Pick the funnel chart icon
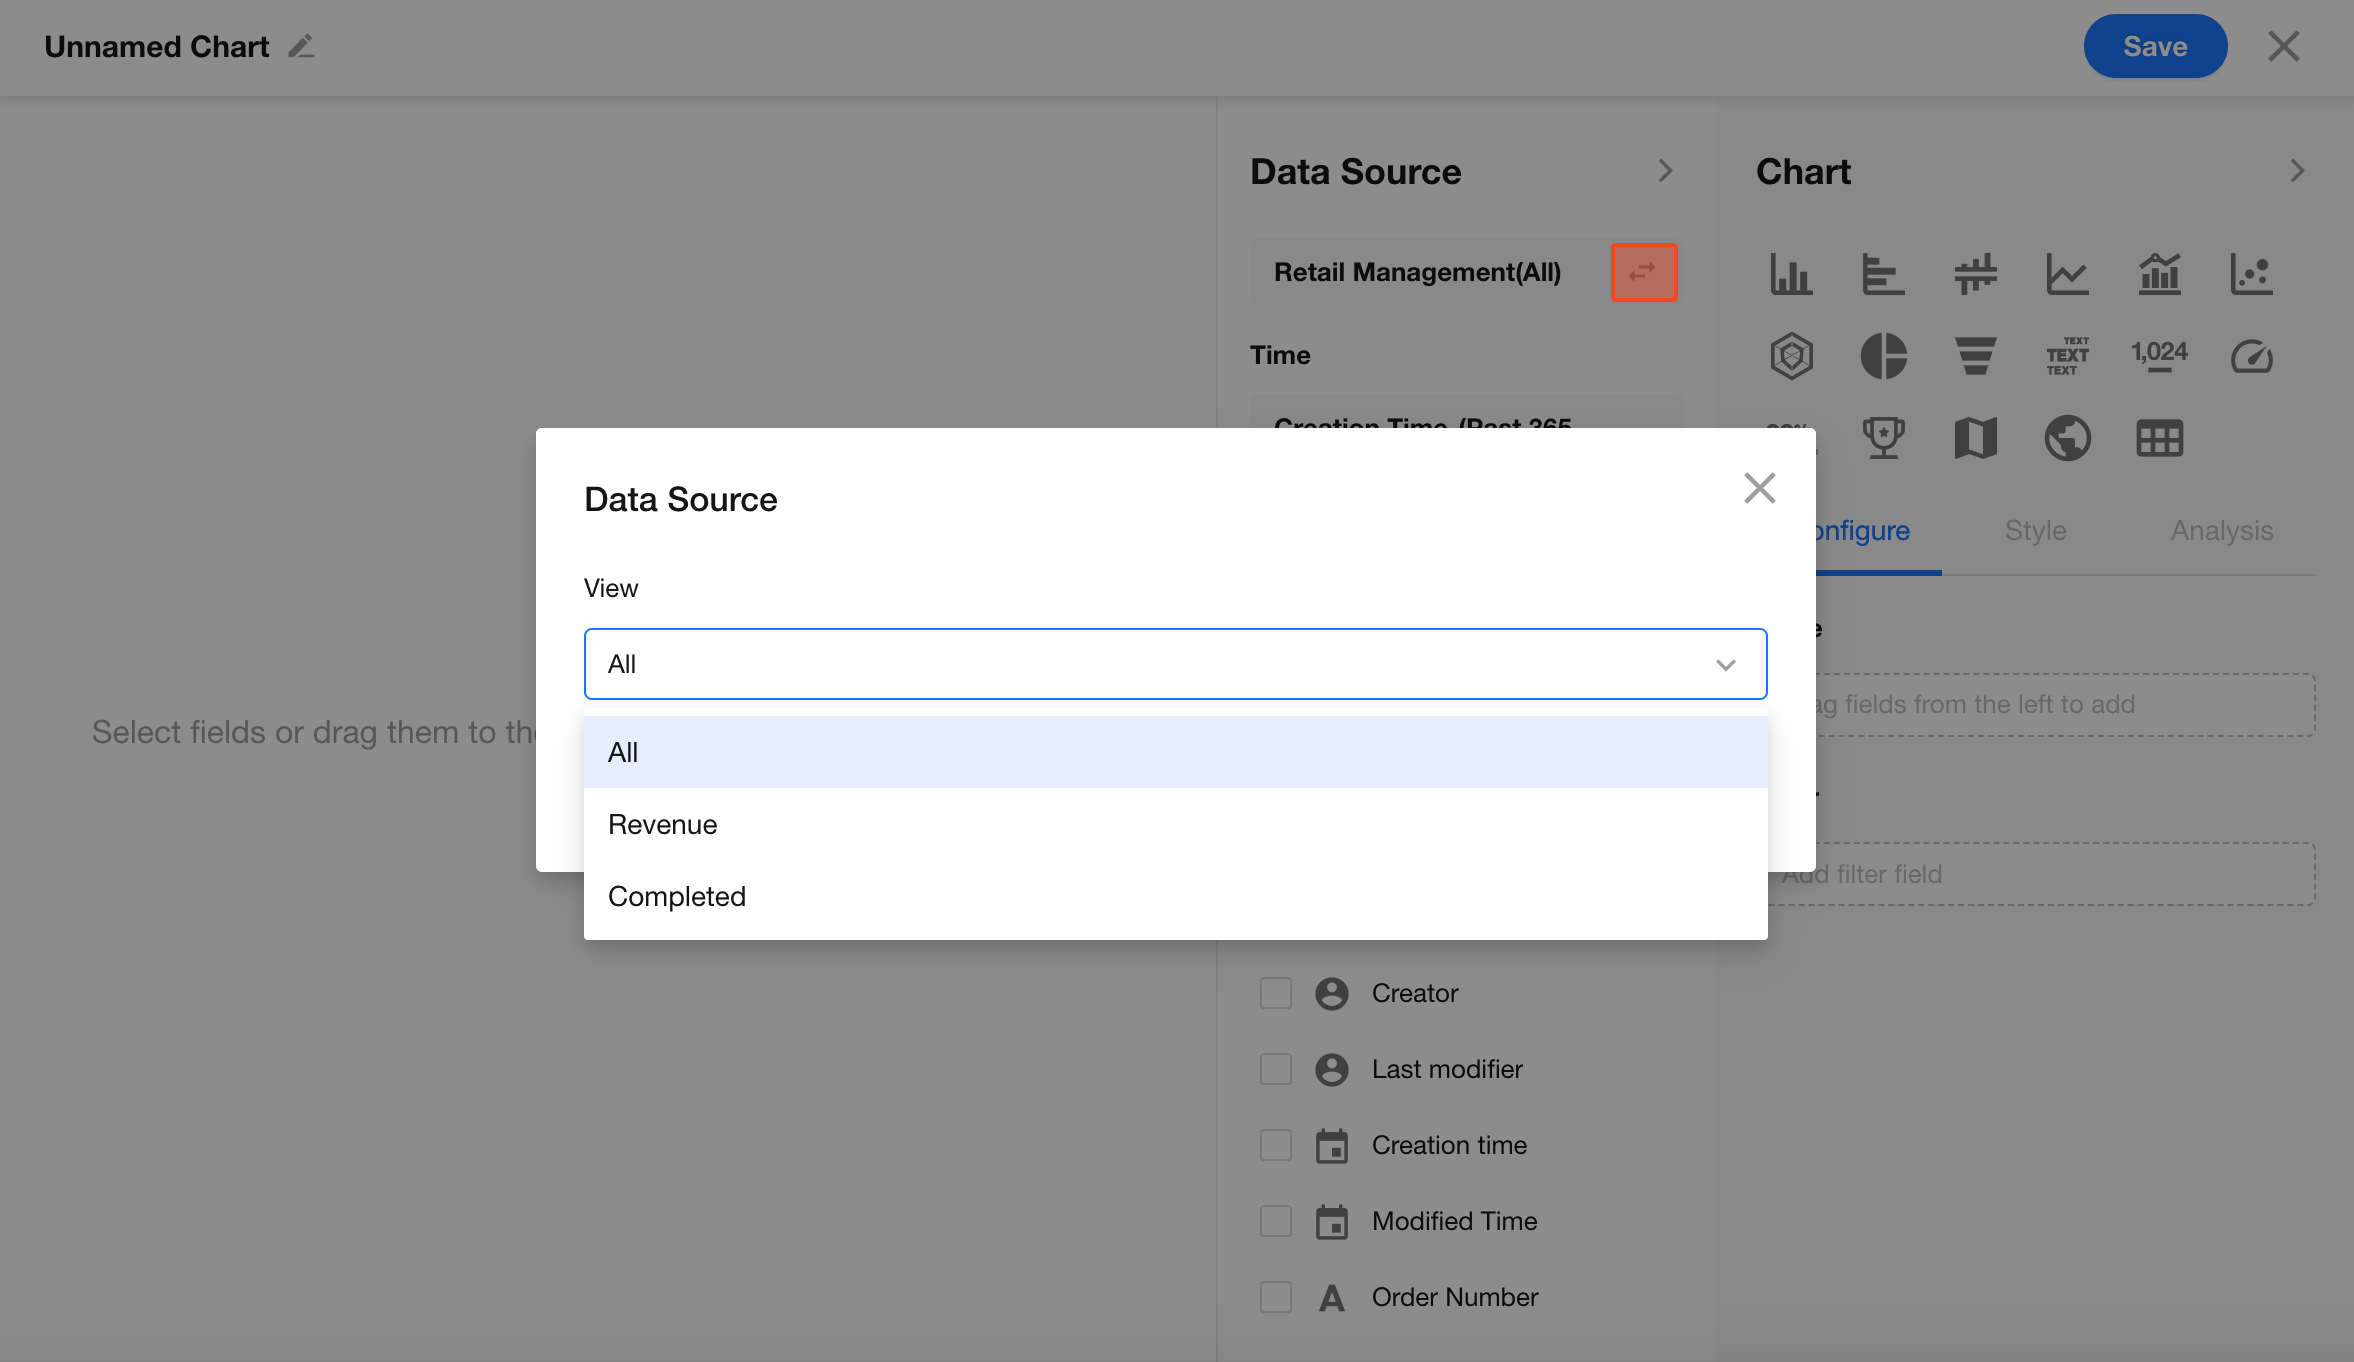The width and height of the screenshot is (2354, 1362). tap(1975, 356)
